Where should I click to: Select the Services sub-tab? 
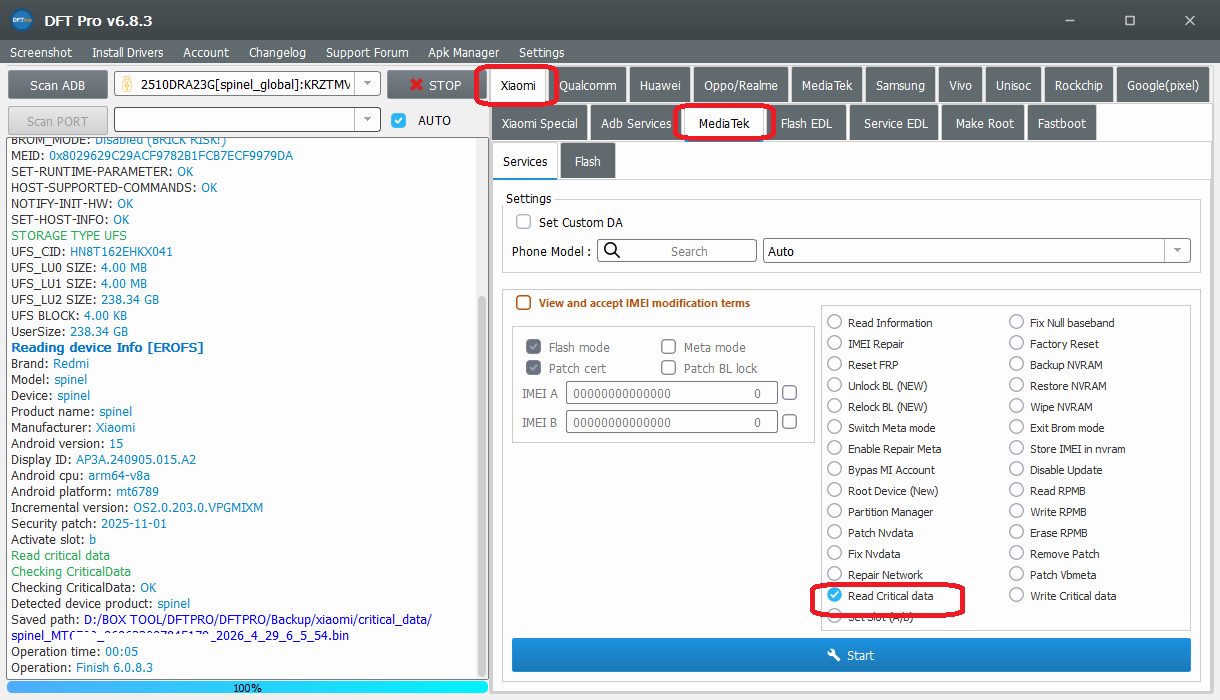coord(525,161)
